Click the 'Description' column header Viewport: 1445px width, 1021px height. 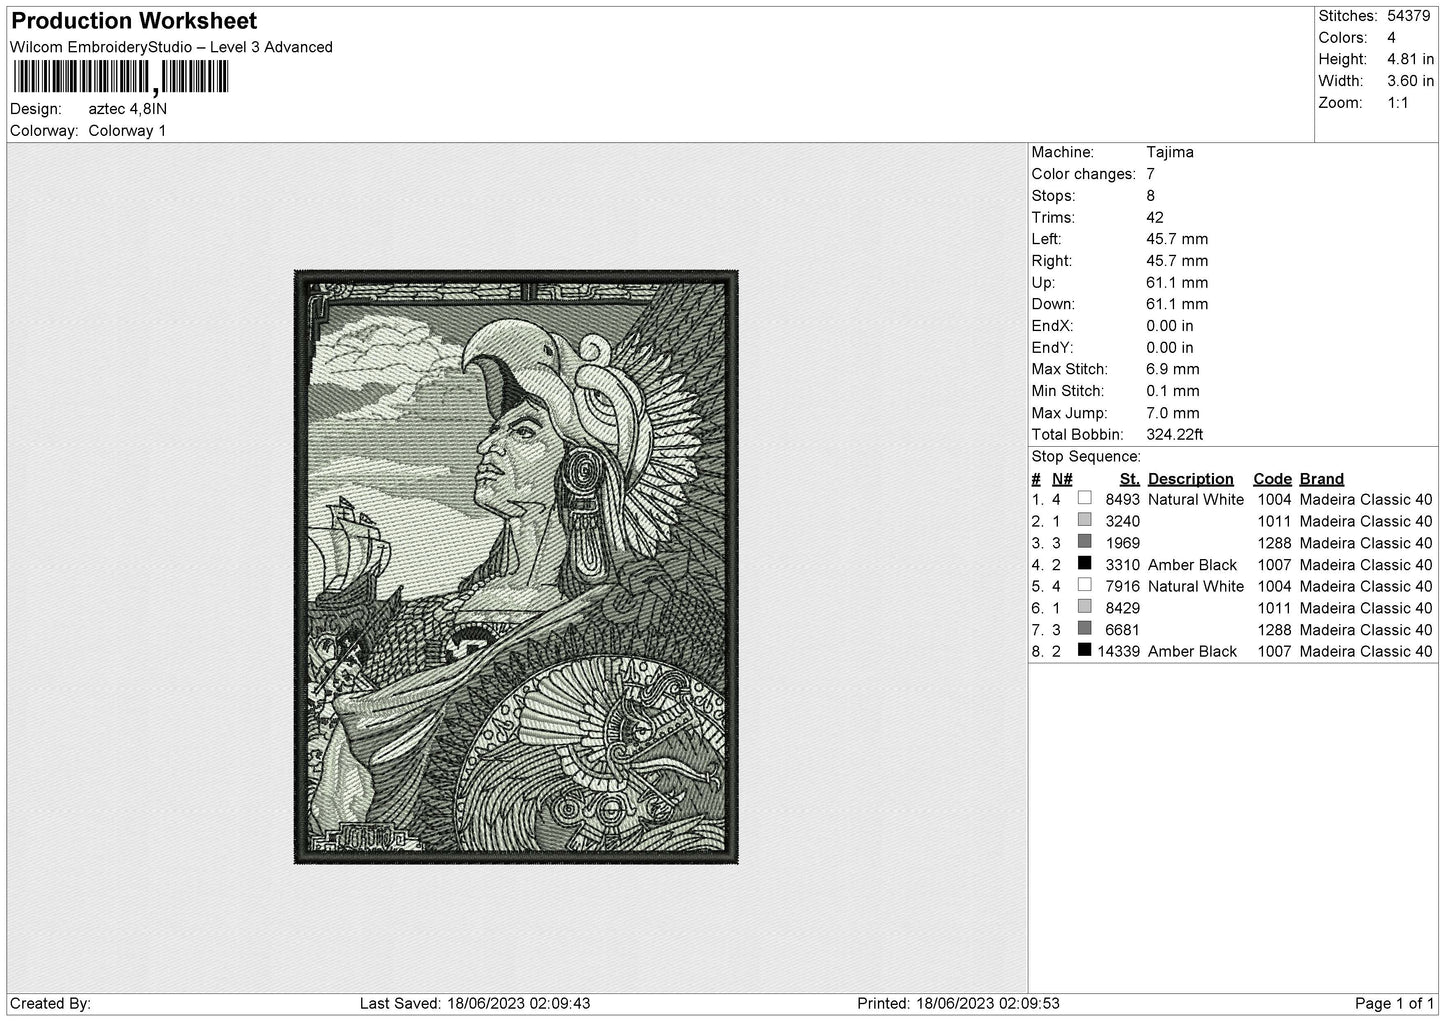1191,479
